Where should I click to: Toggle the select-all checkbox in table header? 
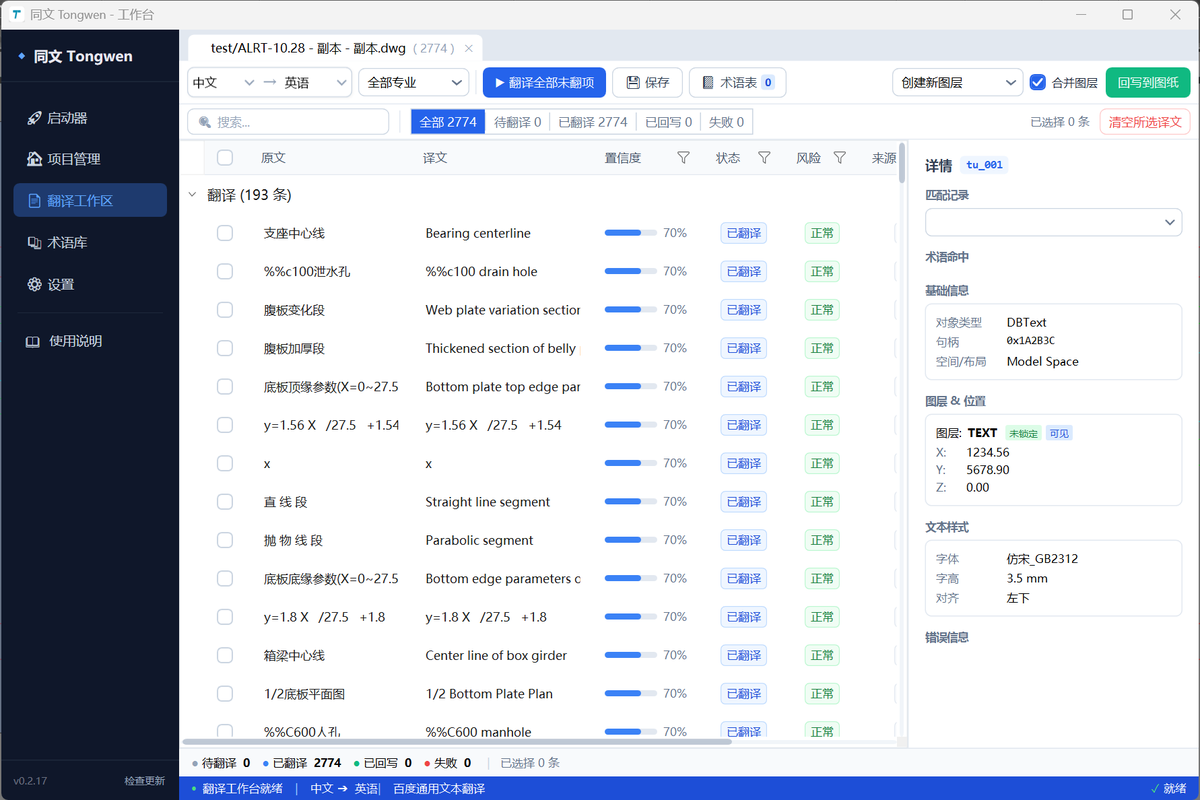(225, 158)
